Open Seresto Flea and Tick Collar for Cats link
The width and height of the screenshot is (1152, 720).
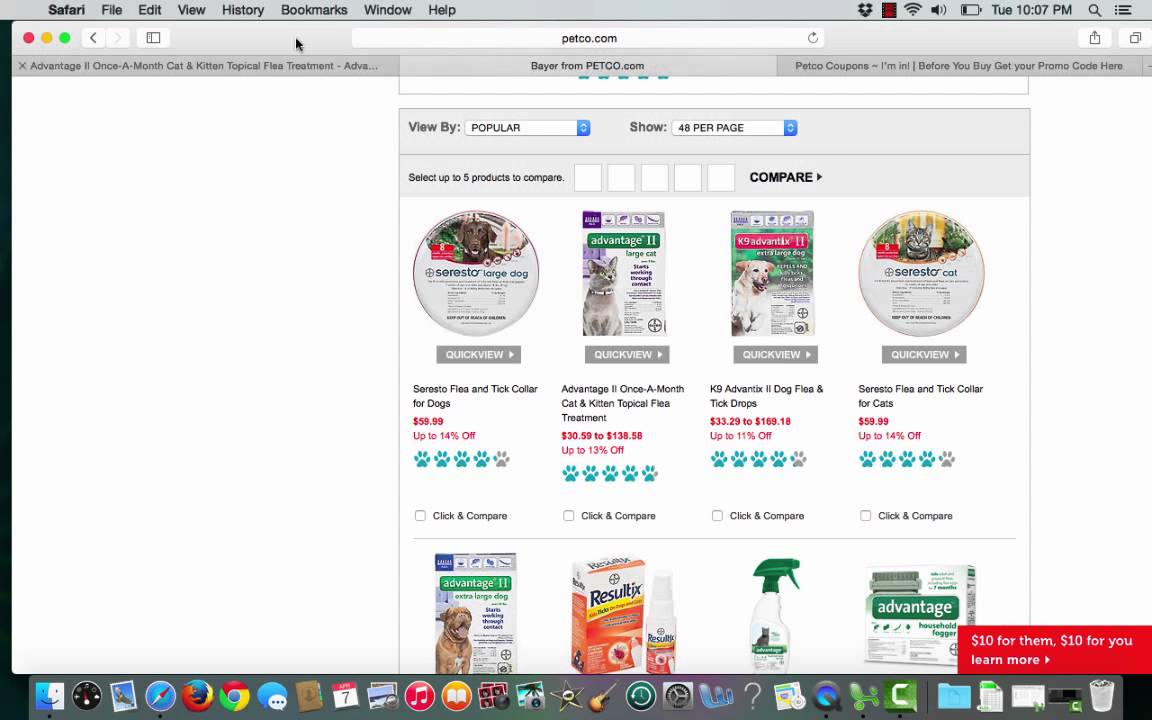(921, 396)
